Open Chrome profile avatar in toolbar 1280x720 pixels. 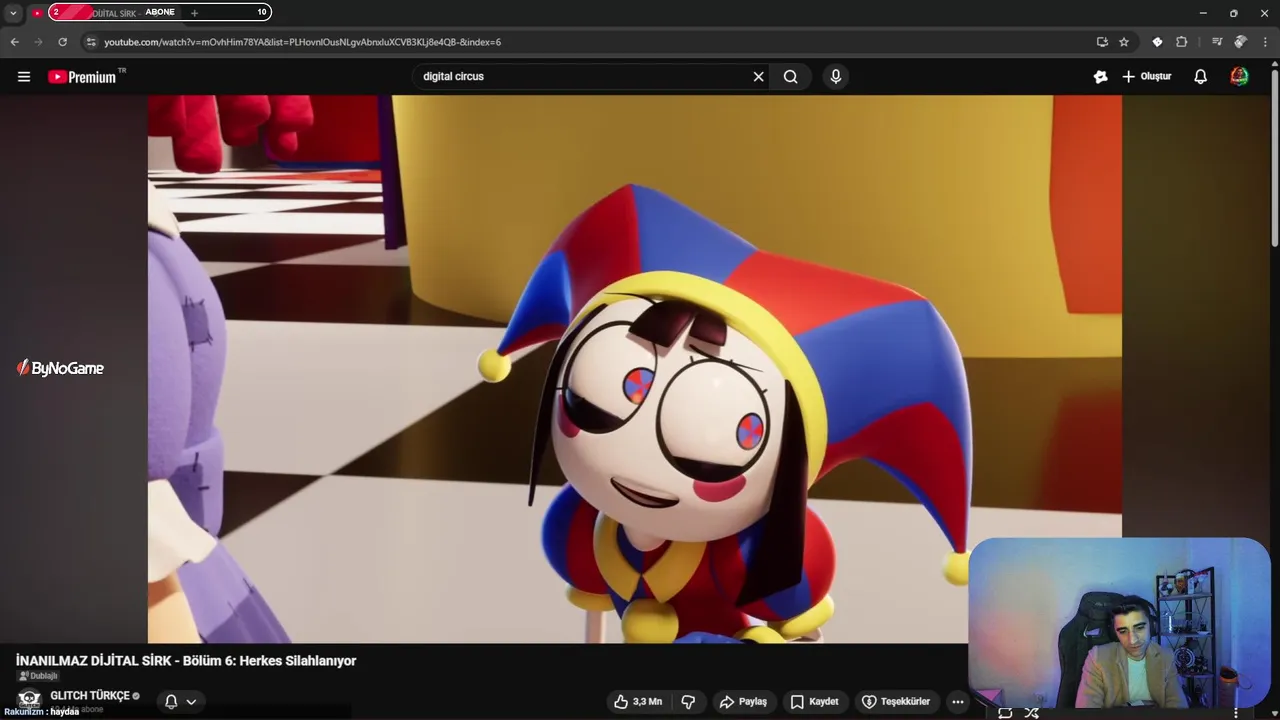pos(1240,42)
